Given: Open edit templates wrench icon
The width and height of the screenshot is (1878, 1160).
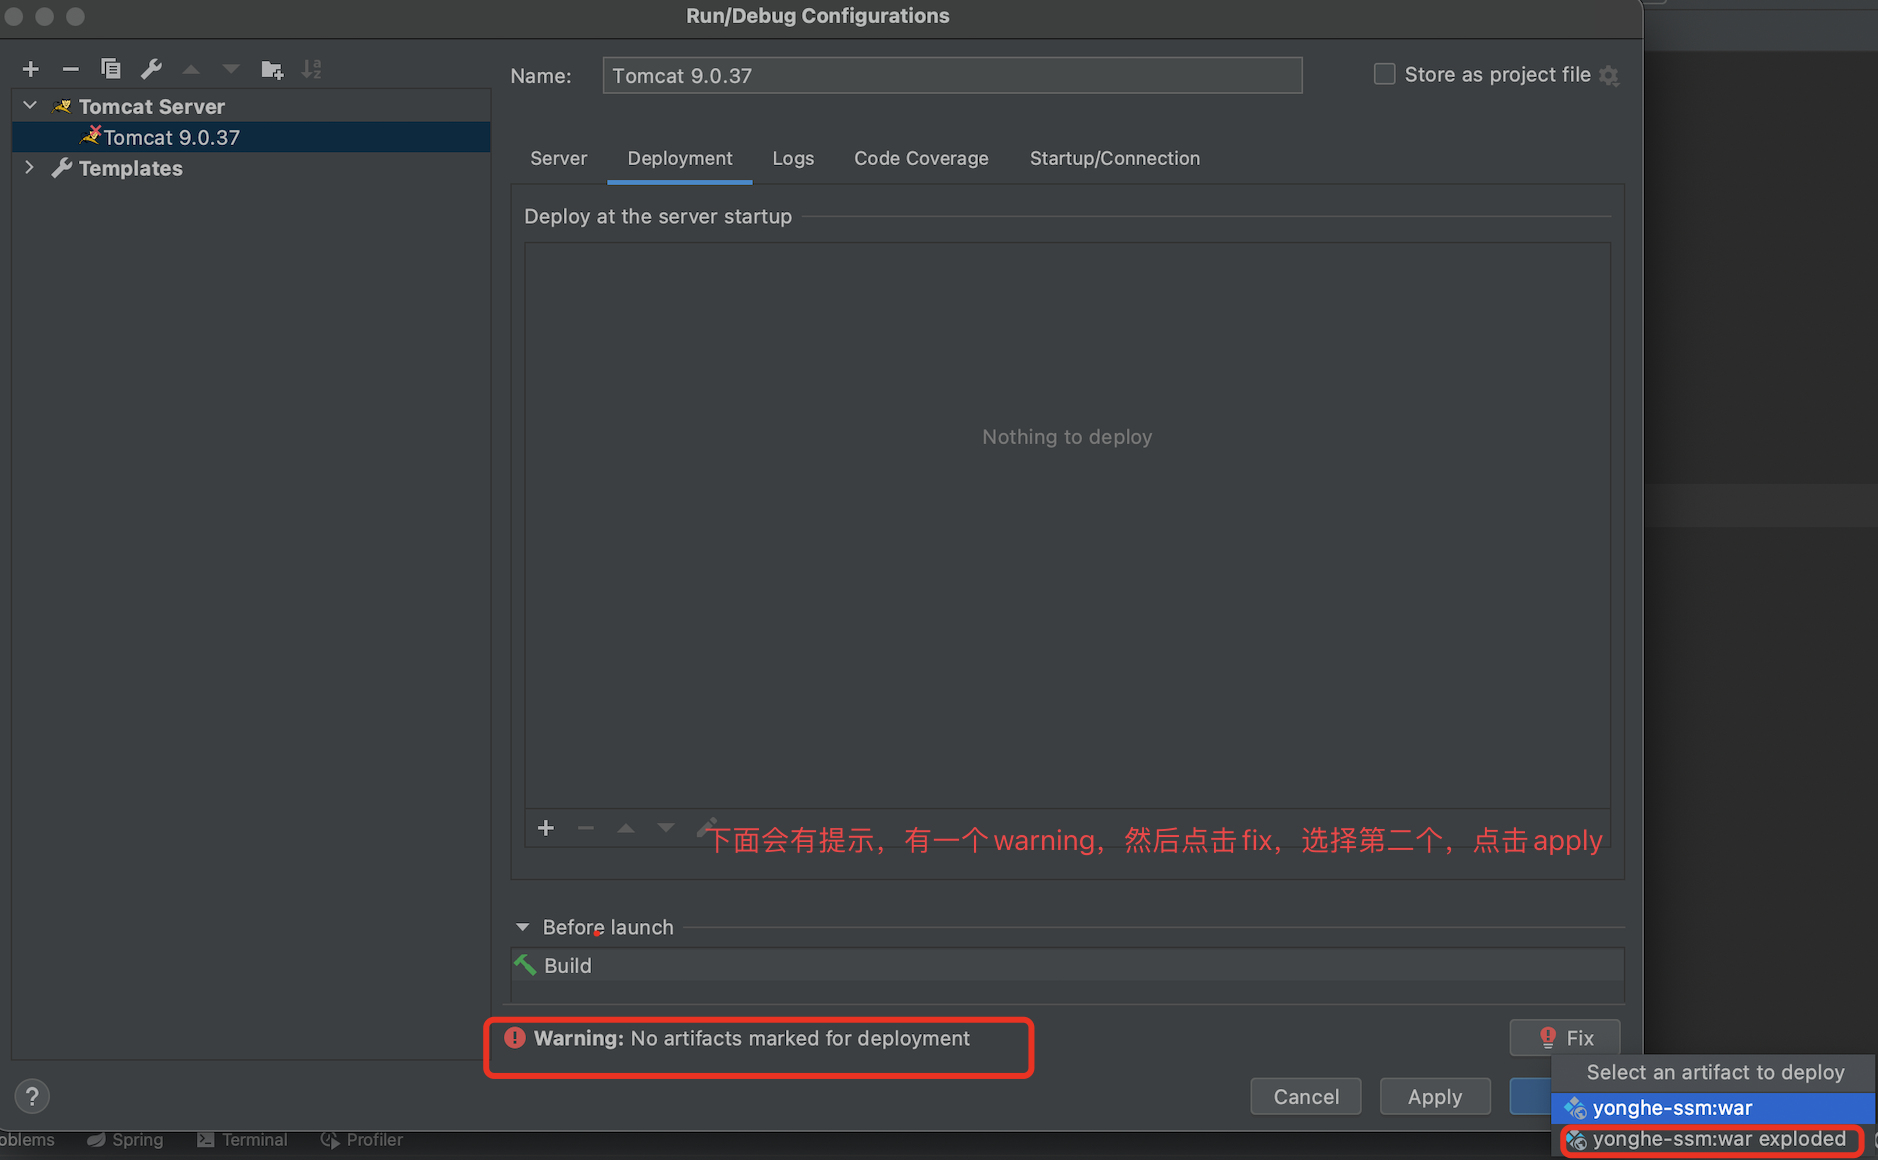Looking at the screenshot, I should (151, 69).
